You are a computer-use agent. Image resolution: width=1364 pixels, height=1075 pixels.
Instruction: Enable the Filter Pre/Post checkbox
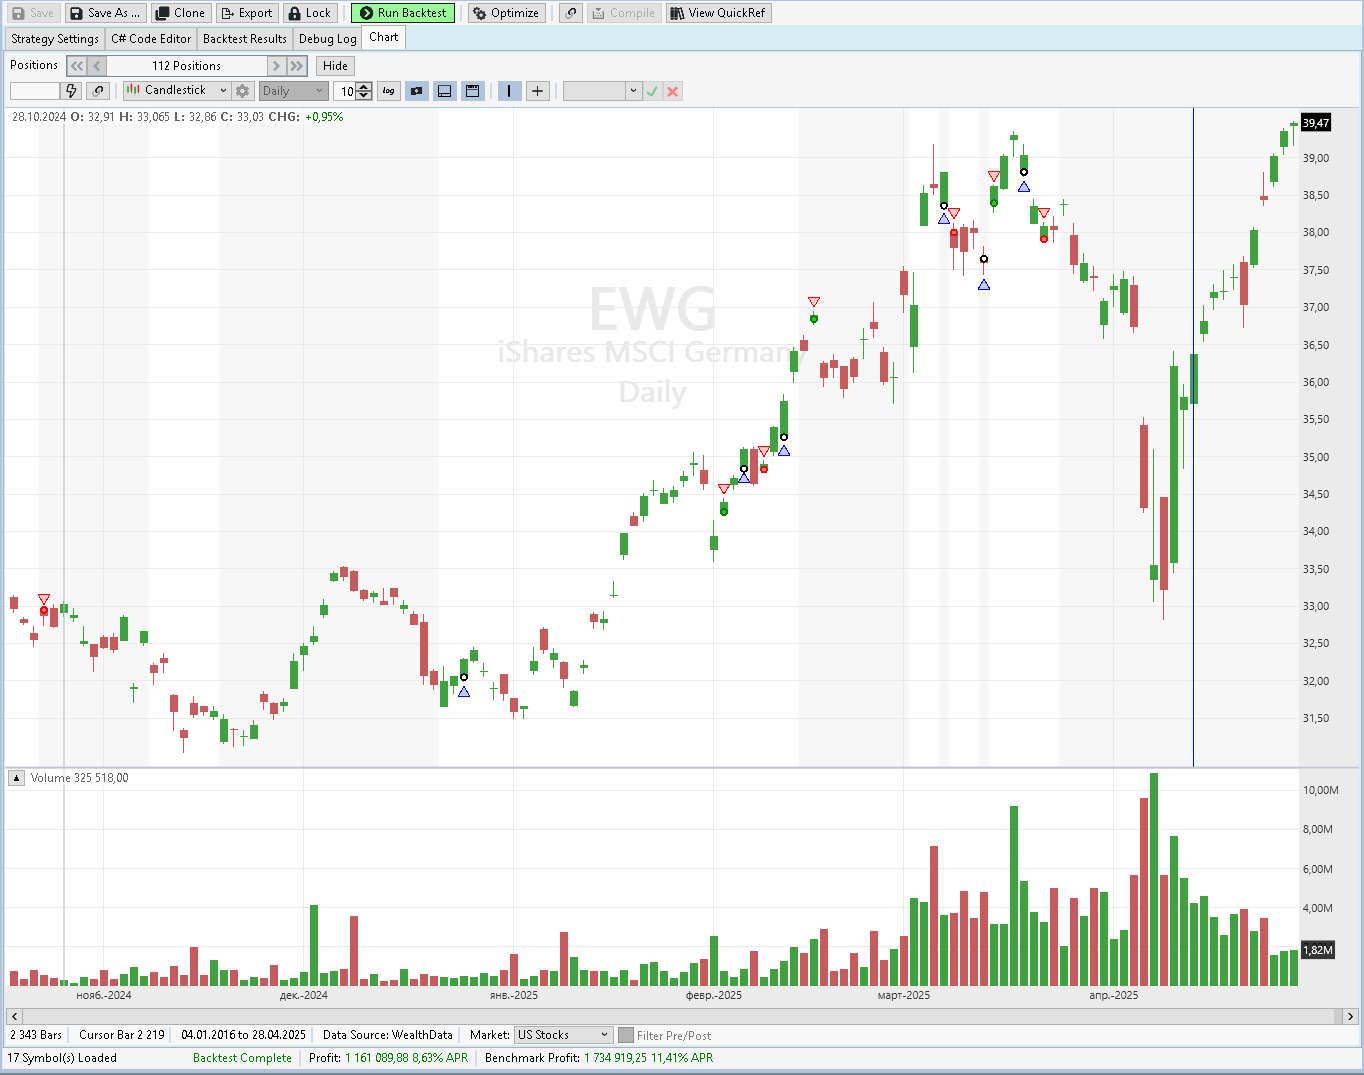click(x=626, y=1035)
